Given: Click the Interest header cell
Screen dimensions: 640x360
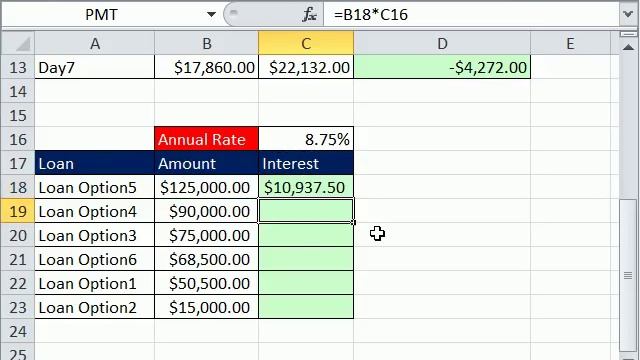Looking at the screenshot, I should 306,163.
